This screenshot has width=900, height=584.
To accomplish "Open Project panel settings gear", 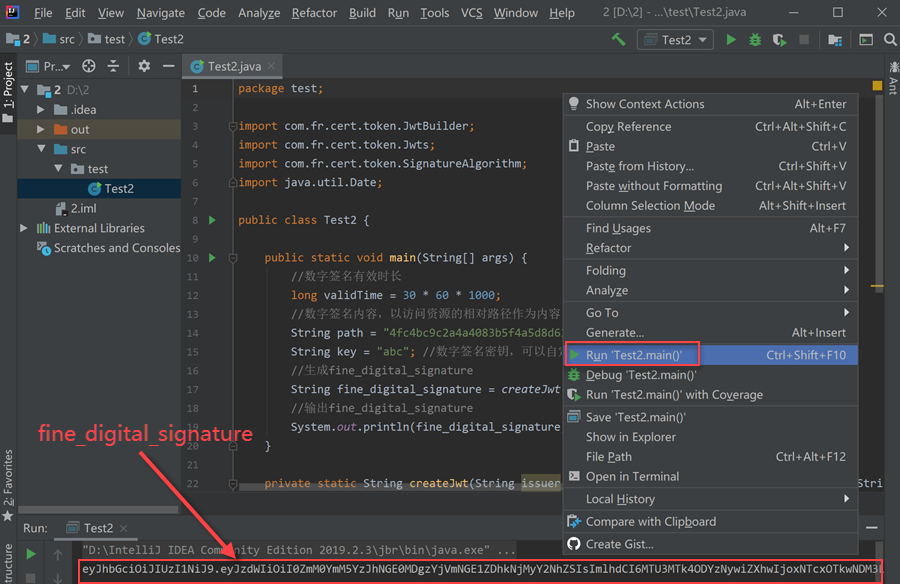I will 144,66.
